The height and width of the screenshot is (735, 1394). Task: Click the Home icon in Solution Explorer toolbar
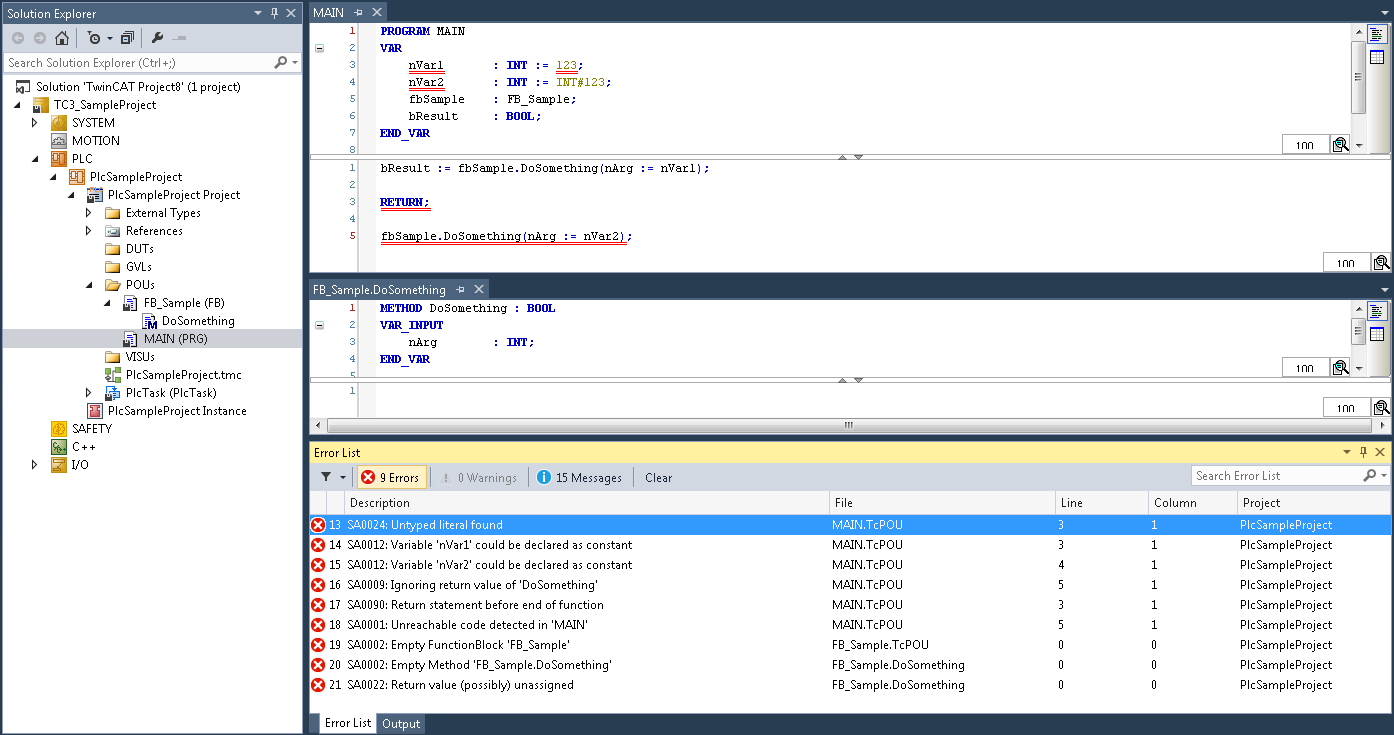(62, 38)
